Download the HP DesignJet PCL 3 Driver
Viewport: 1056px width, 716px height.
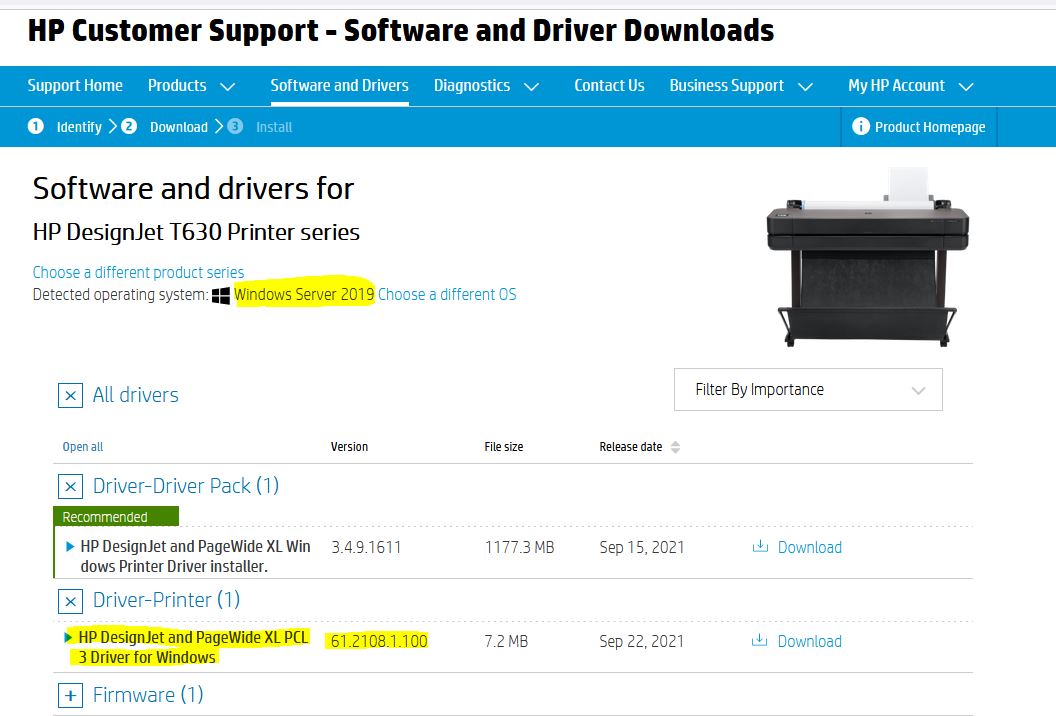click(x=810, y=641)
